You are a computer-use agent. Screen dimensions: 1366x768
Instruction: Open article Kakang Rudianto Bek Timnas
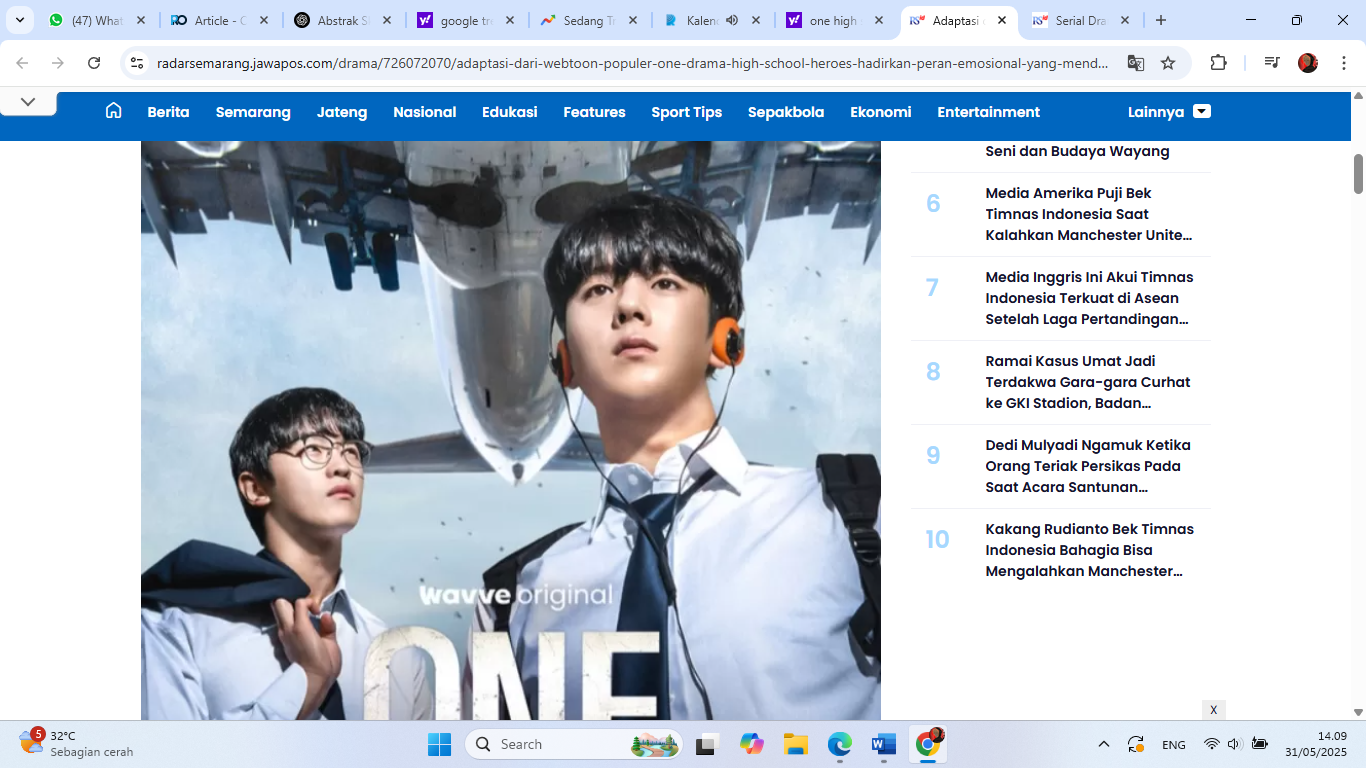(1090, 550)
